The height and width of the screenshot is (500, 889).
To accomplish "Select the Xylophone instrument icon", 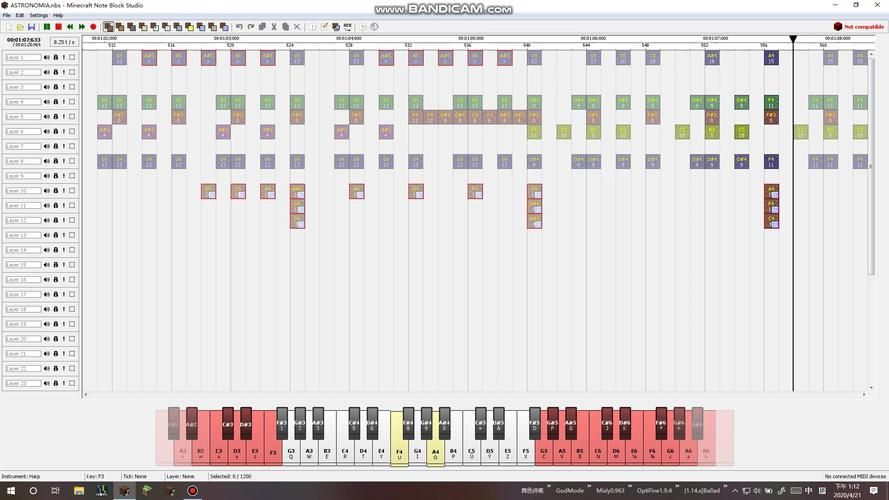I will coord(213,27).
